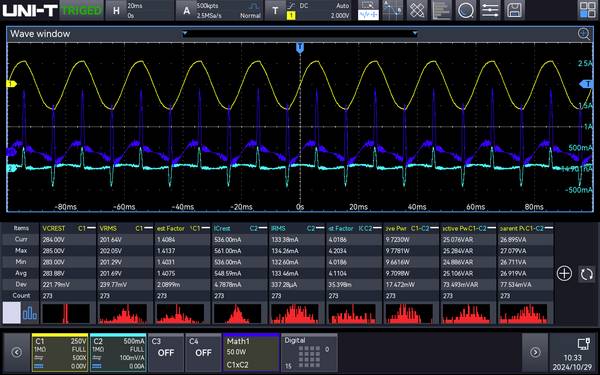The image size is (600, 375).
Task: Remove the Reactive Pw C1-C2 column
Action: tap(492, 228)
